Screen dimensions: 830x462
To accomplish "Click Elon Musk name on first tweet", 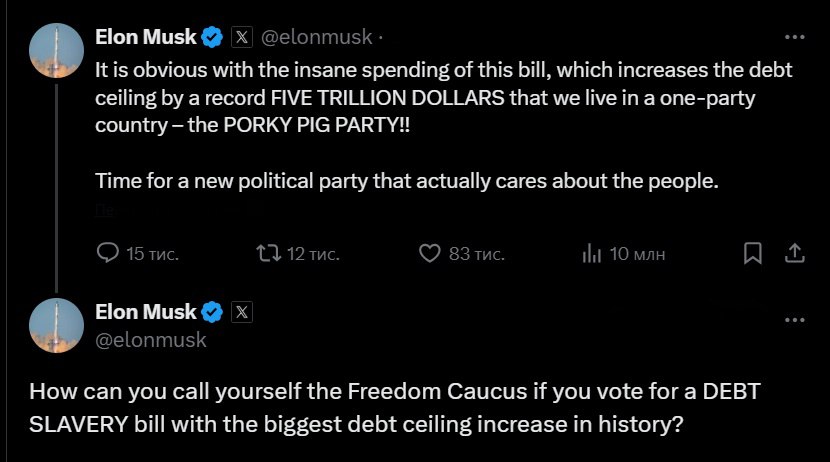I will click(146, 38).
